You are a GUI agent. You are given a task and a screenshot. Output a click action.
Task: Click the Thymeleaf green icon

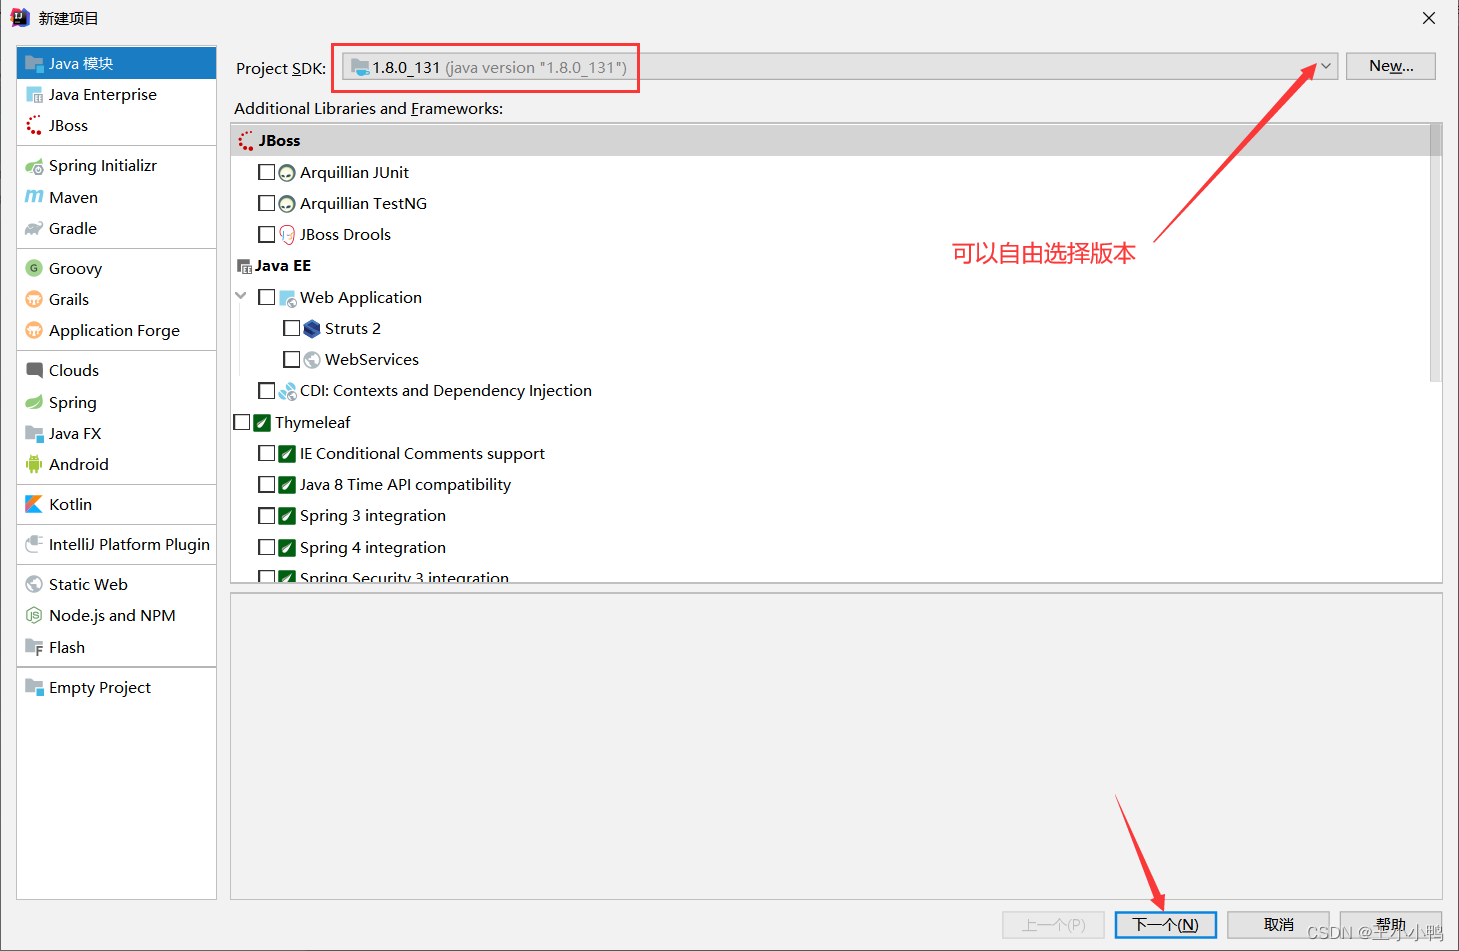tap(262, 423)
